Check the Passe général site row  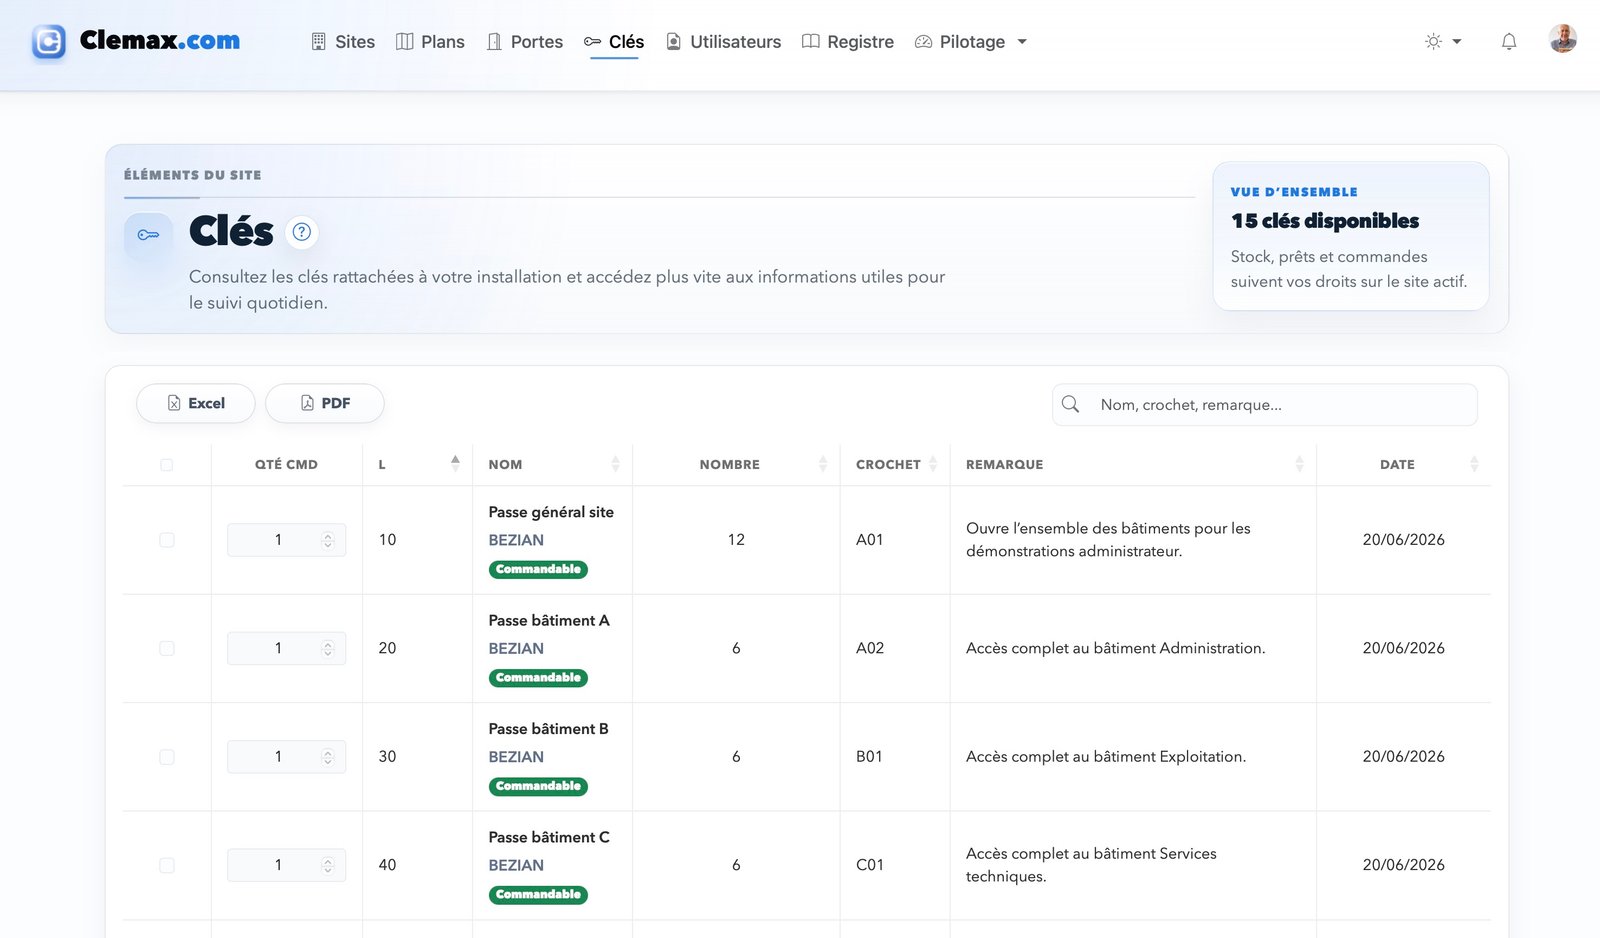click(167, 540)
